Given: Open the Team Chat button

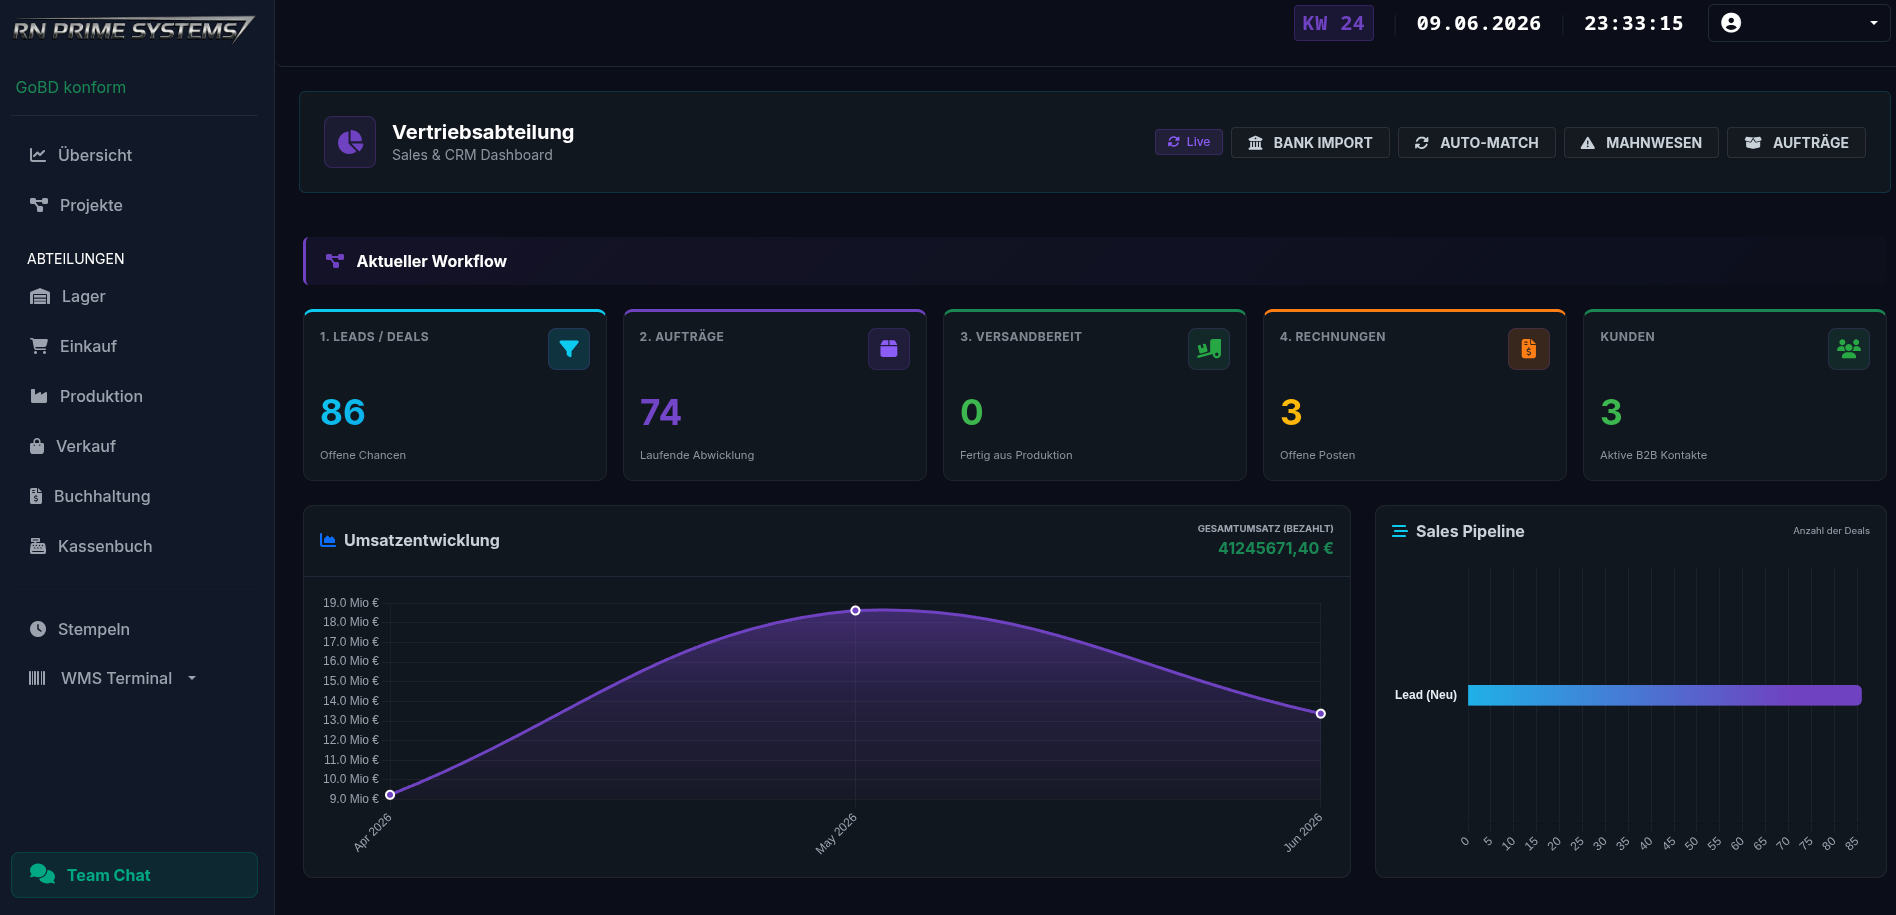Looking at the screenshot, I should coord(134,874).
